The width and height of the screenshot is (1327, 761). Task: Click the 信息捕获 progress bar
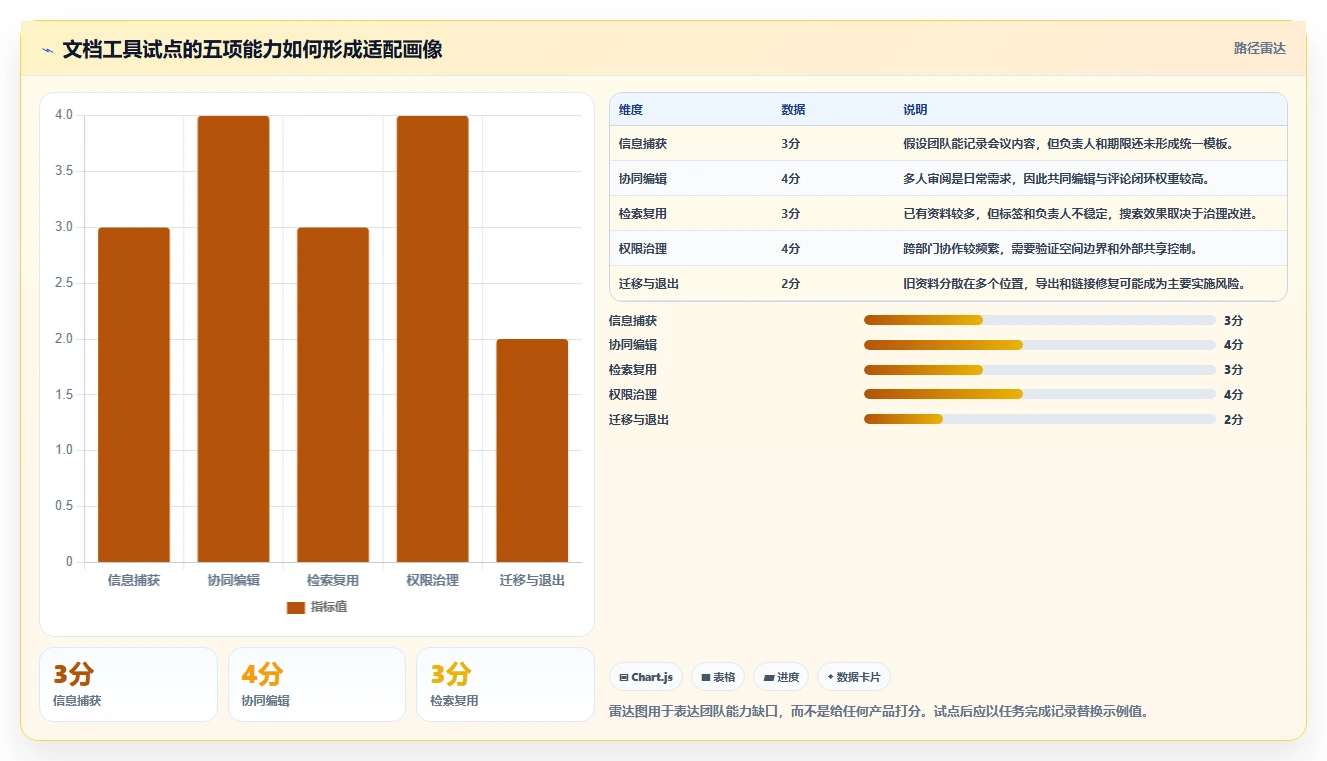tap(1040, 320)
